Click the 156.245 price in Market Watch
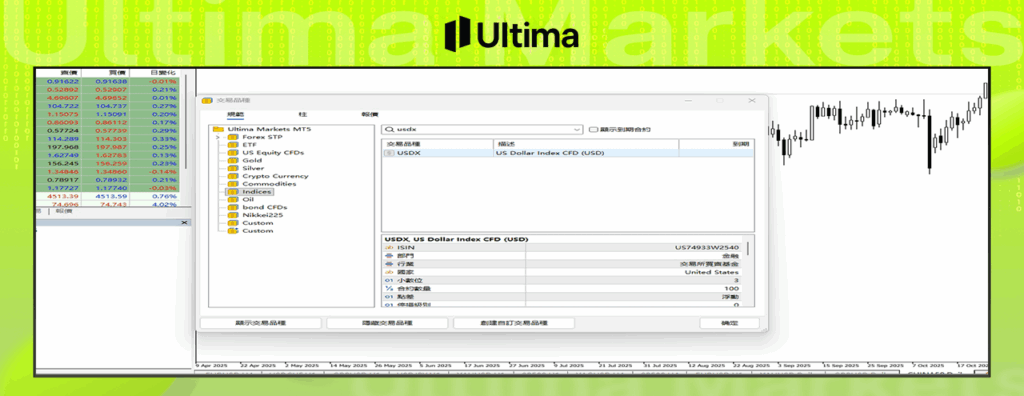The width and height of the screenshot is (1024, 396). [x=63, y=163]
